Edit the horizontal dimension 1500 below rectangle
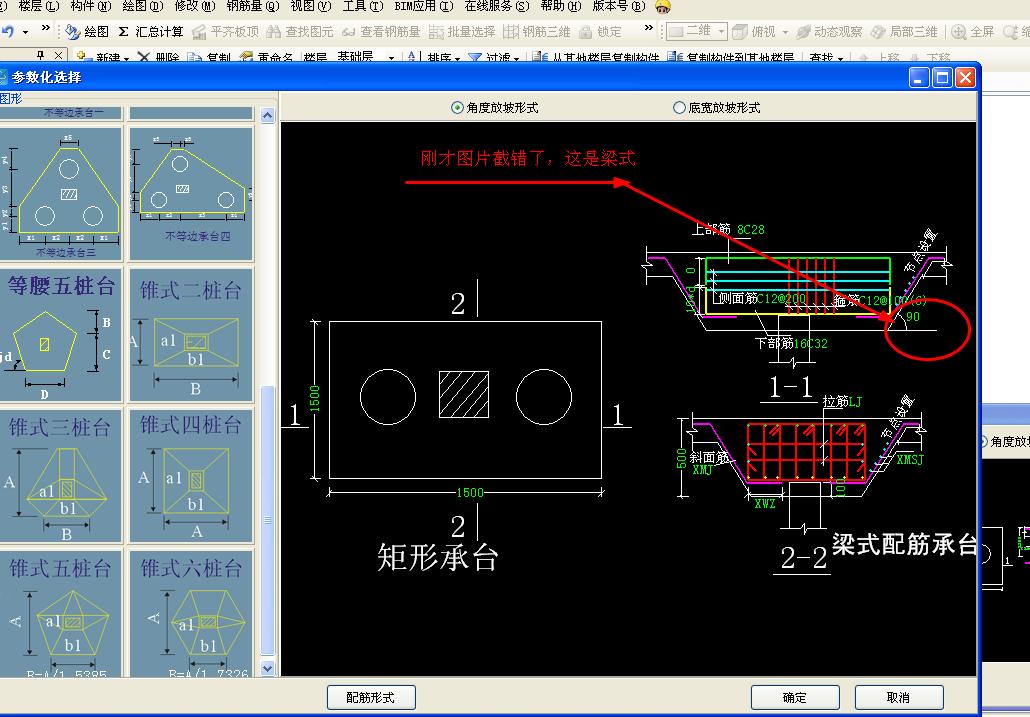1030x717 pixels. (470, 492)
